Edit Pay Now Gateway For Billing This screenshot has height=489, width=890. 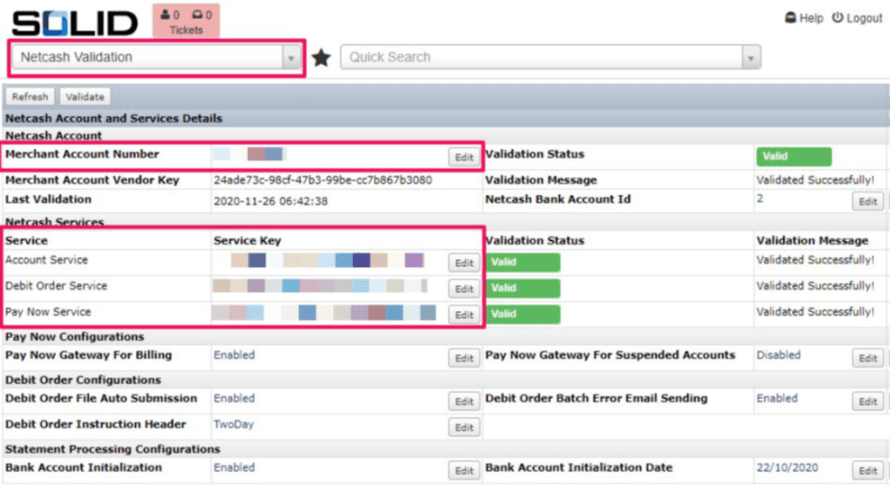pyautogui.click(x=464, y=358)
